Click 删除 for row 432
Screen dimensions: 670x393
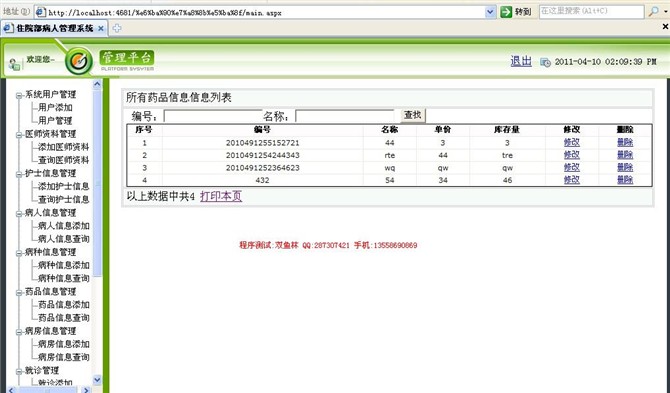pos(625,180)
